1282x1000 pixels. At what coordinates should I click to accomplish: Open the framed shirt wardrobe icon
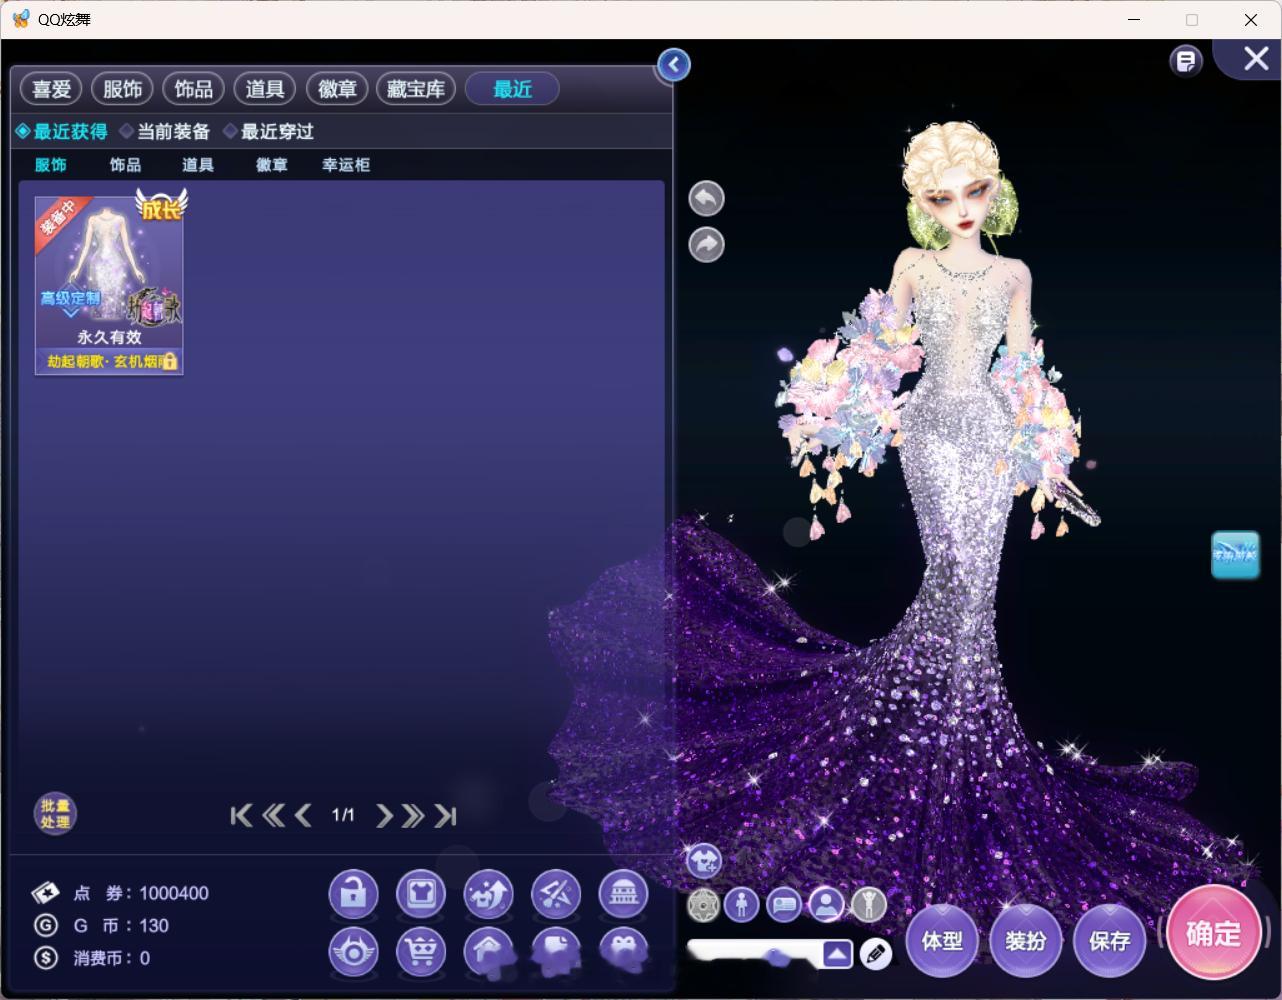tap(421, 894)
